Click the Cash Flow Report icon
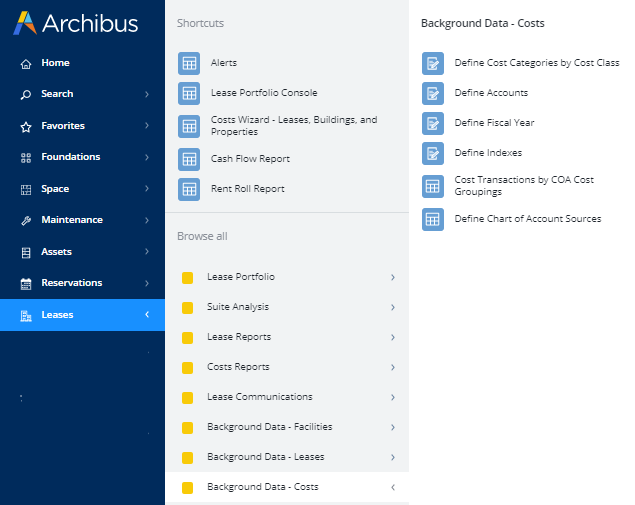Image resolution: width=635 pixels, height=505 pixels. point(188,159)
